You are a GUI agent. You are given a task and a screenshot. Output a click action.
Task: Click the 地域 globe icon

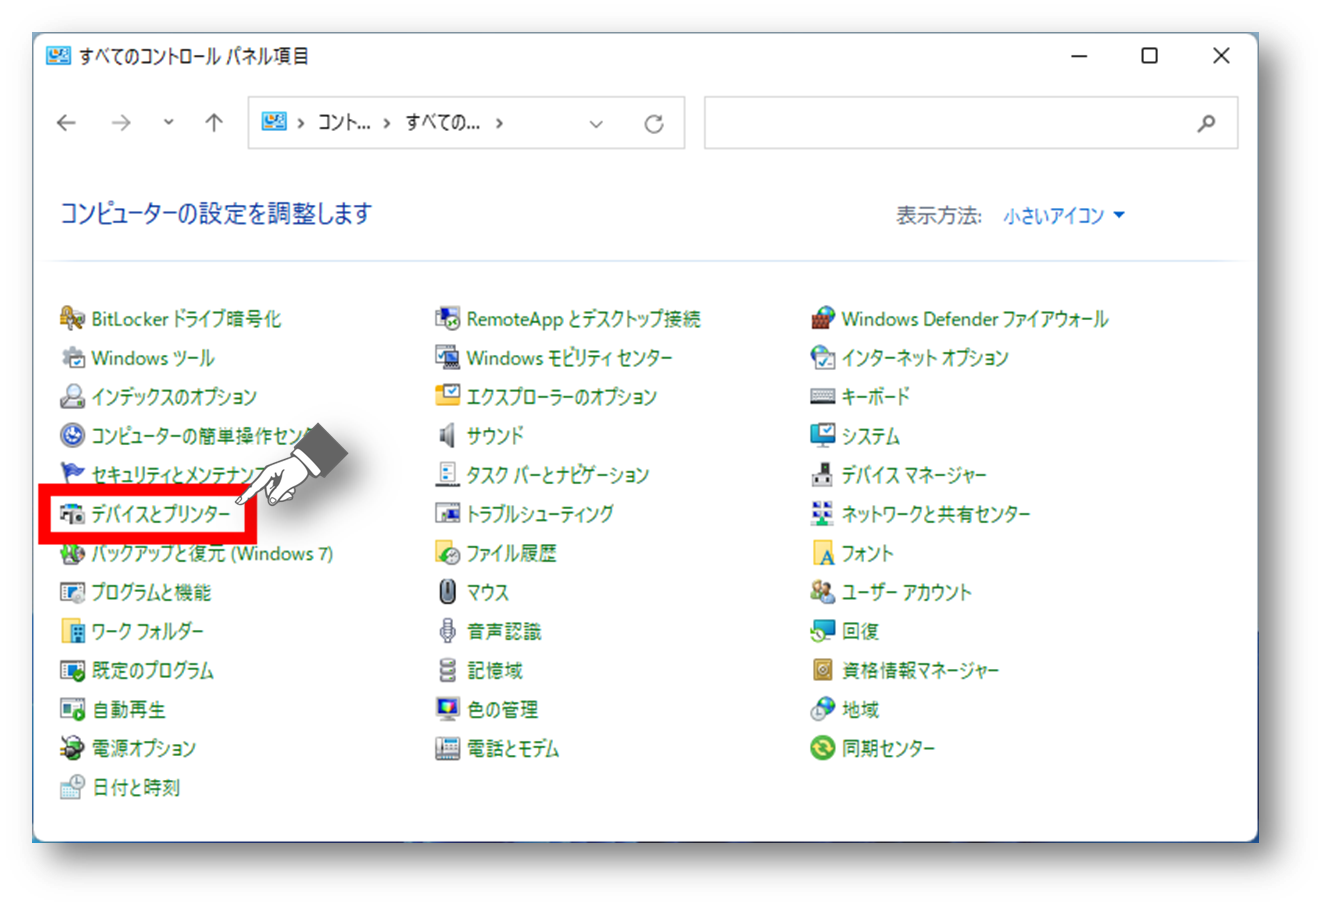(x=822, y=709)
